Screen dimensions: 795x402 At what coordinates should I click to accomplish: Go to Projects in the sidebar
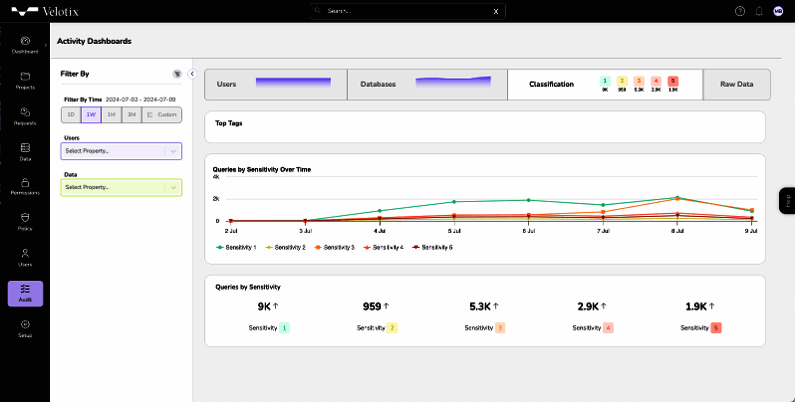(x=25, y=78)
